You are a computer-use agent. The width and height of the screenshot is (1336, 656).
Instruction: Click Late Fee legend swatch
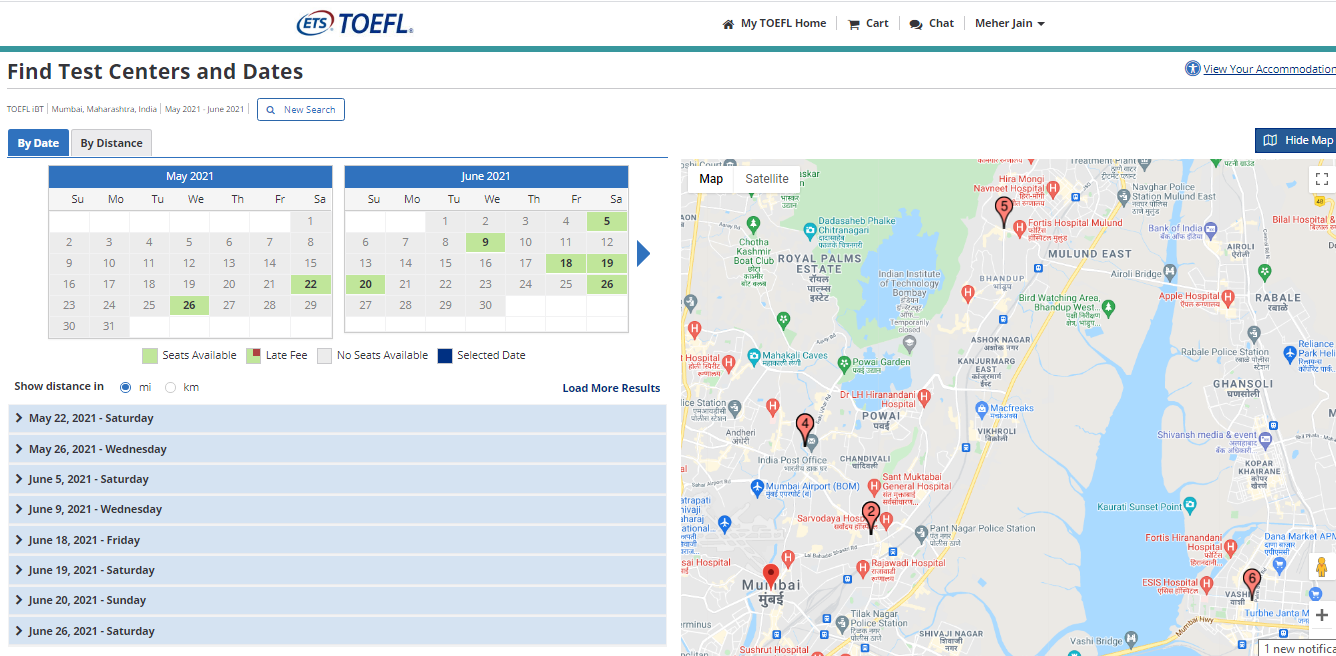point(254,355)
